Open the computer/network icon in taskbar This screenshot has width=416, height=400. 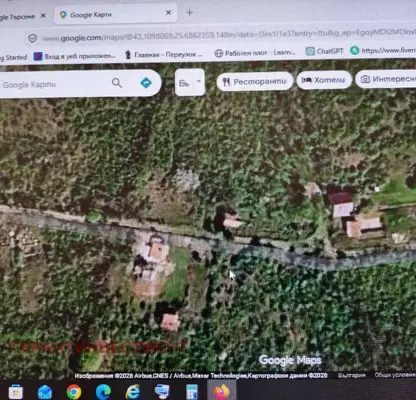coord(162,391)
